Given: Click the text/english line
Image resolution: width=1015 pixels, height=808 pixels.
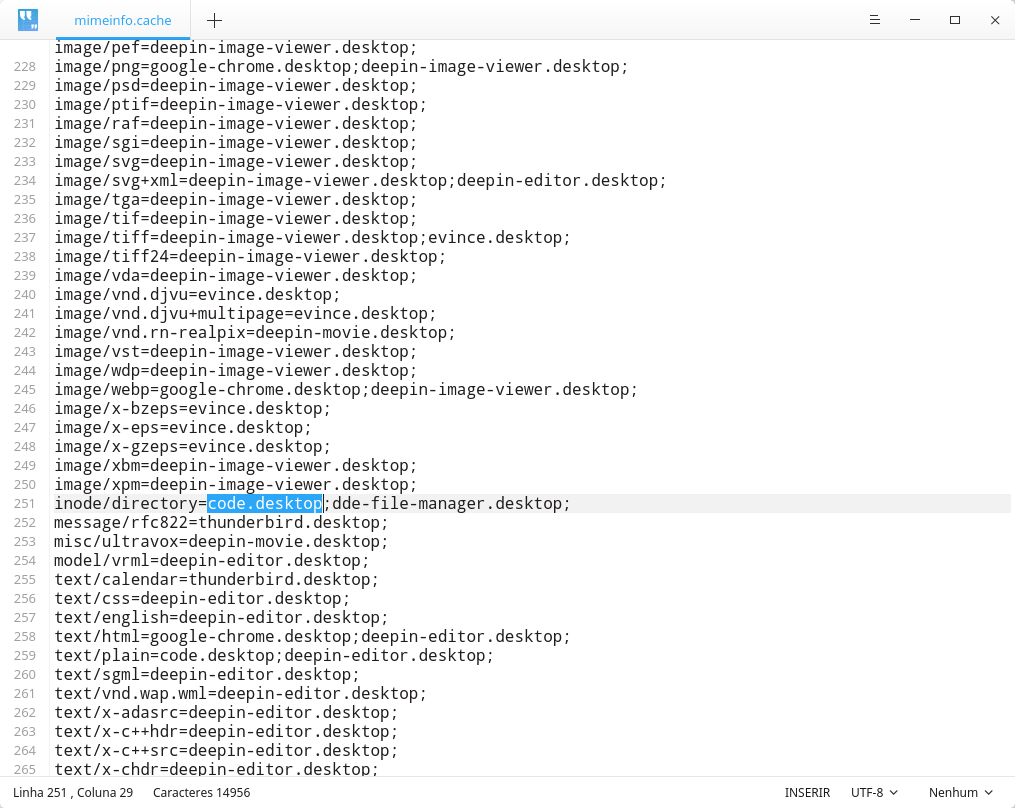Looking at the screenshot, I should pos(221,618).
